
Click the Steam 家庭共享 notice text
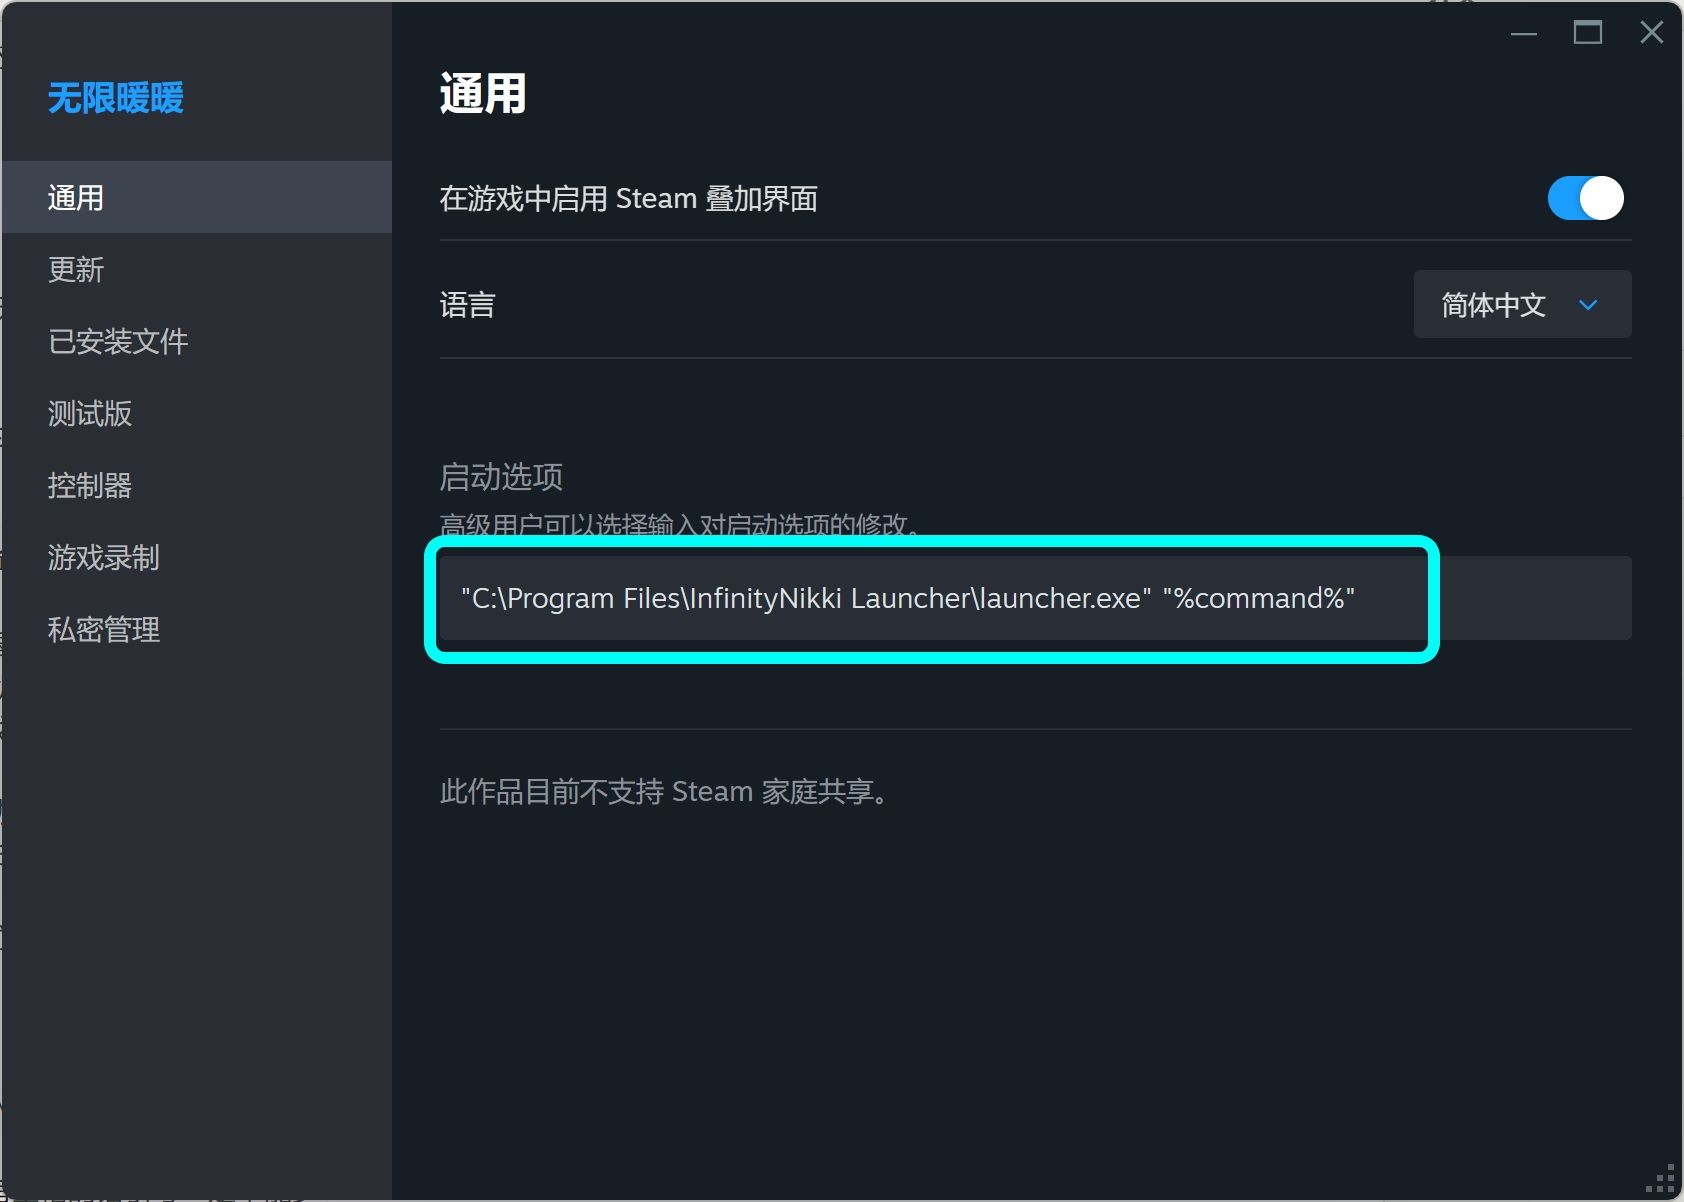(x=665, y=792)
